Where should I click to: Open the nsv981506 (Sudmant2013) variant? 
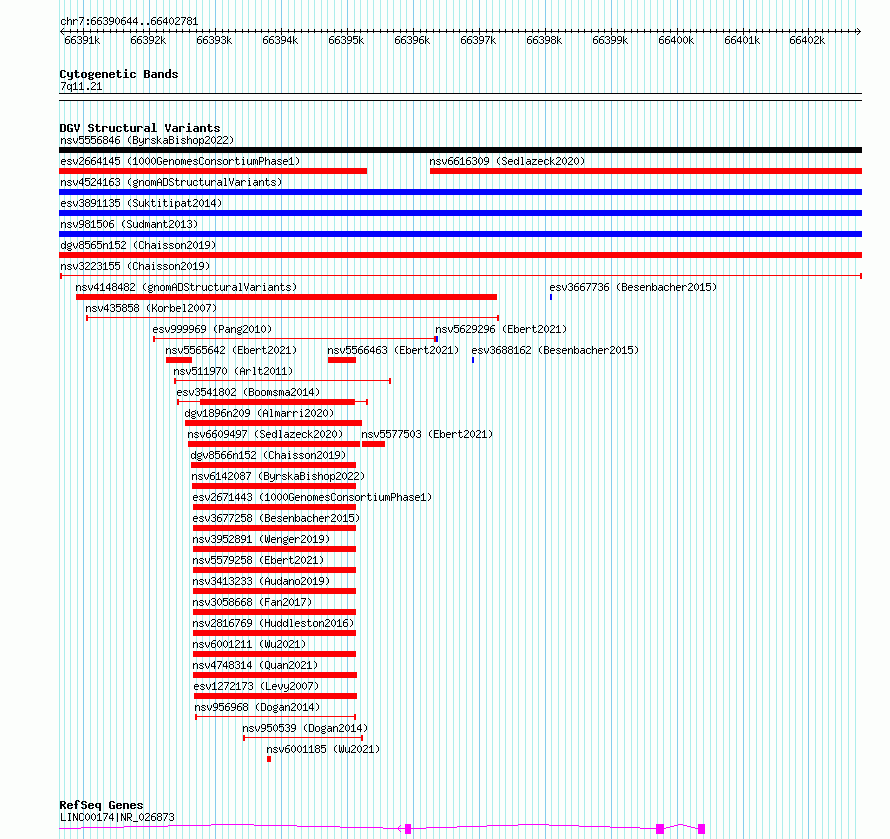click(129, 224)
